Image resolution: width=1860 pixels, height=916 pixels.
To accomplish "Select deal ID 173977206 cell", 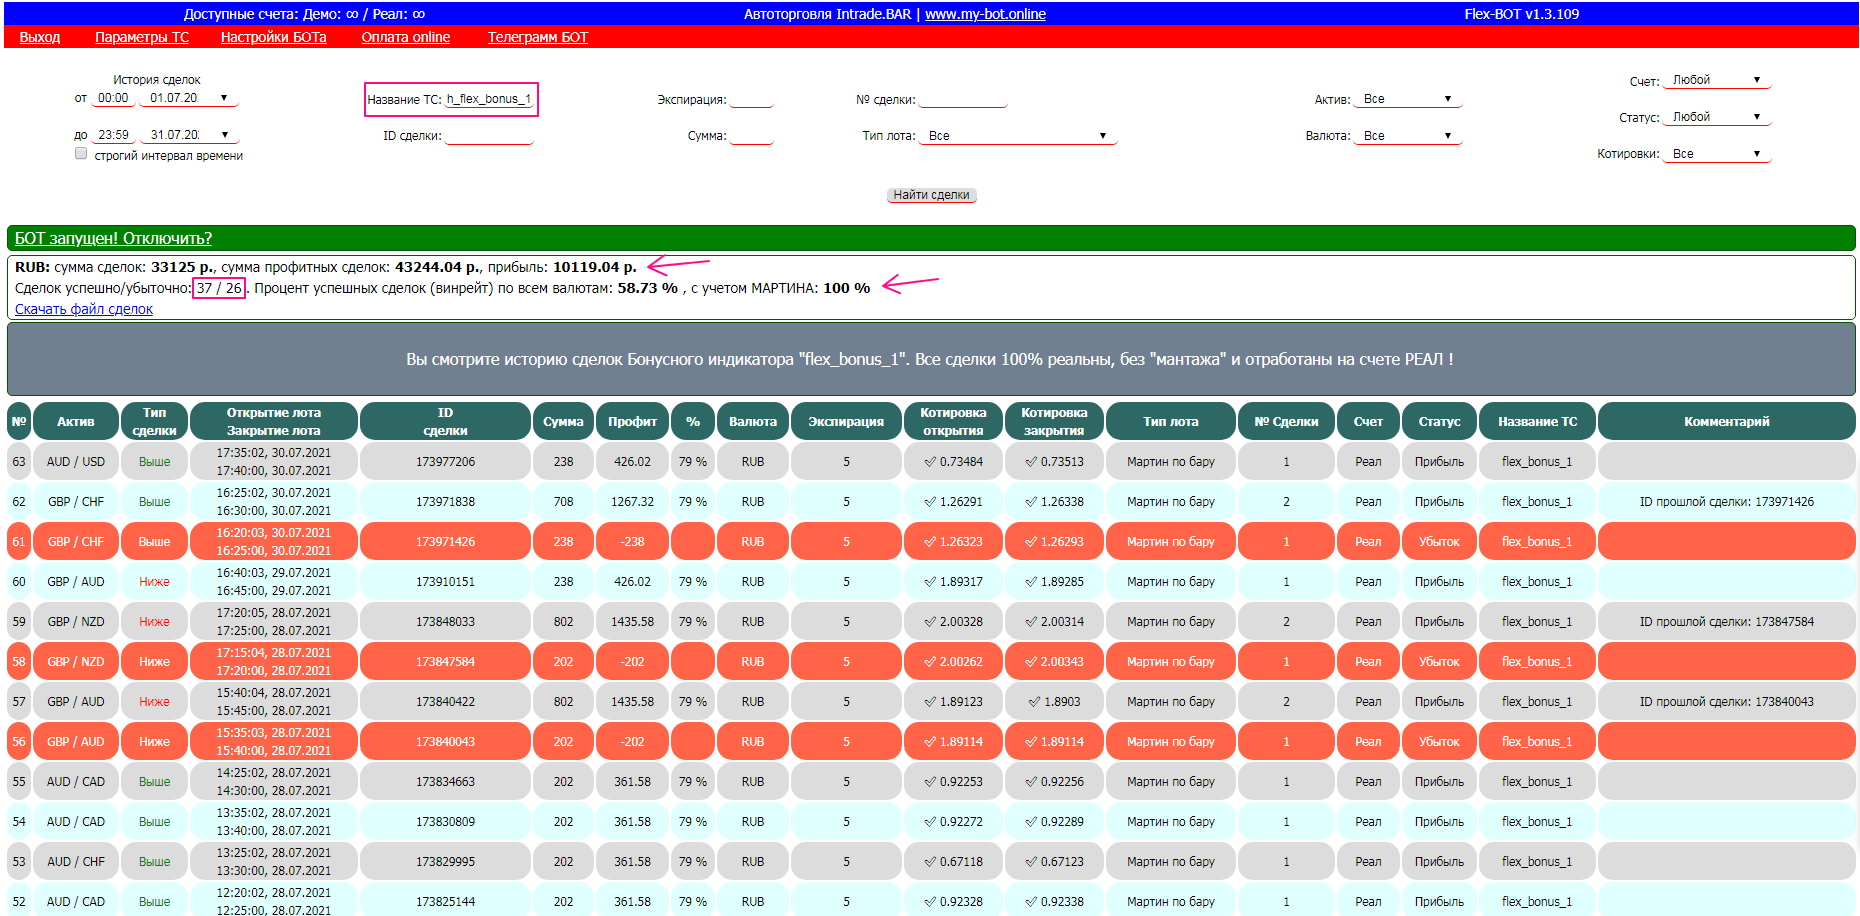I will [x=445, y=462].
